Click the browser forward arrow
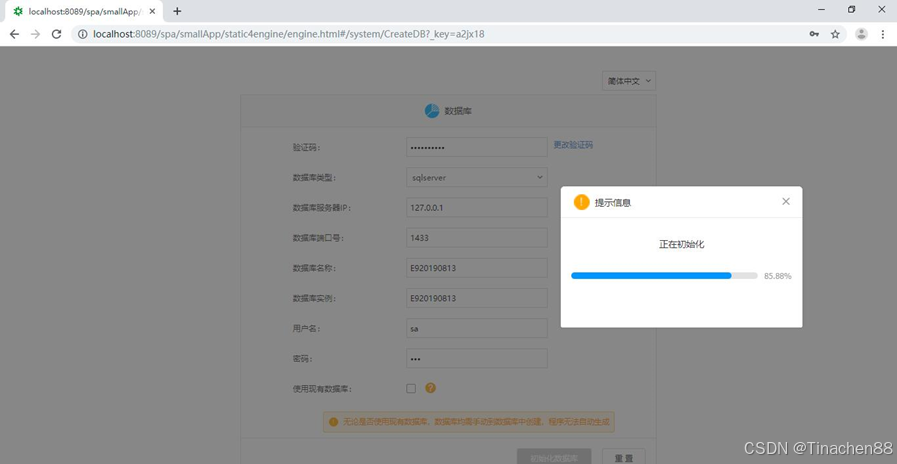This screenshot has height=464, width=897. pyautogui.click(x=35, y=34)
